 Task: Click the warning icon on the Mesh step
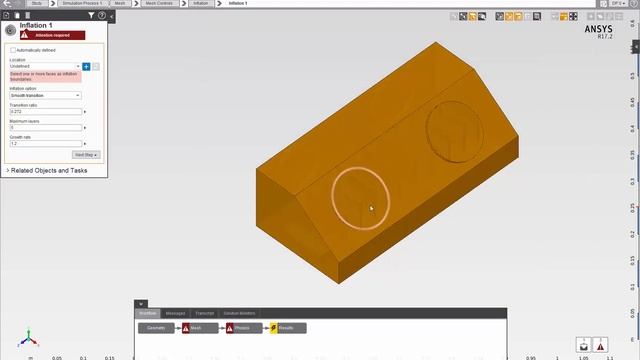[x=186, y=328]
